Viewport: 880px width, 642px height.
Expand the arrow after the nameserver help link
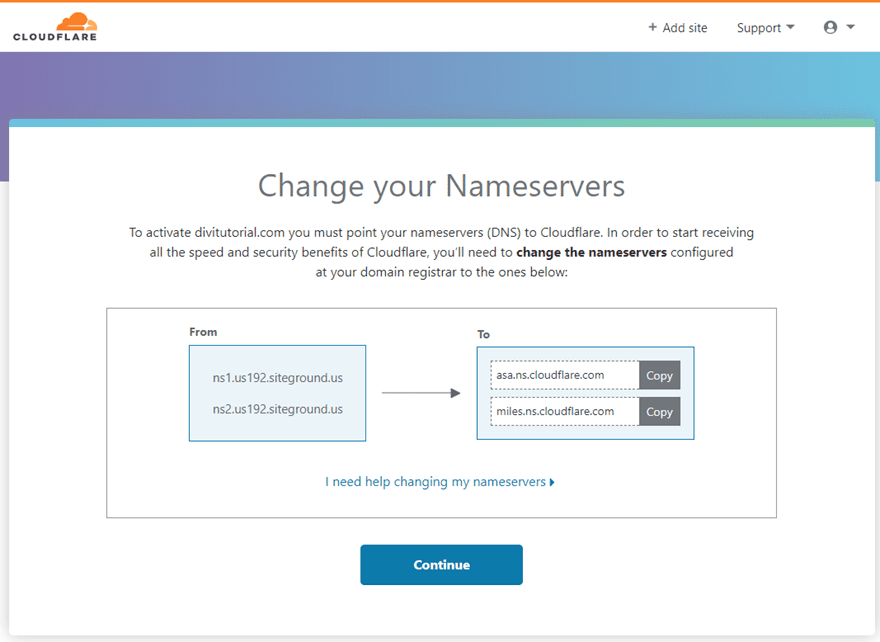[x=552, y=482]
